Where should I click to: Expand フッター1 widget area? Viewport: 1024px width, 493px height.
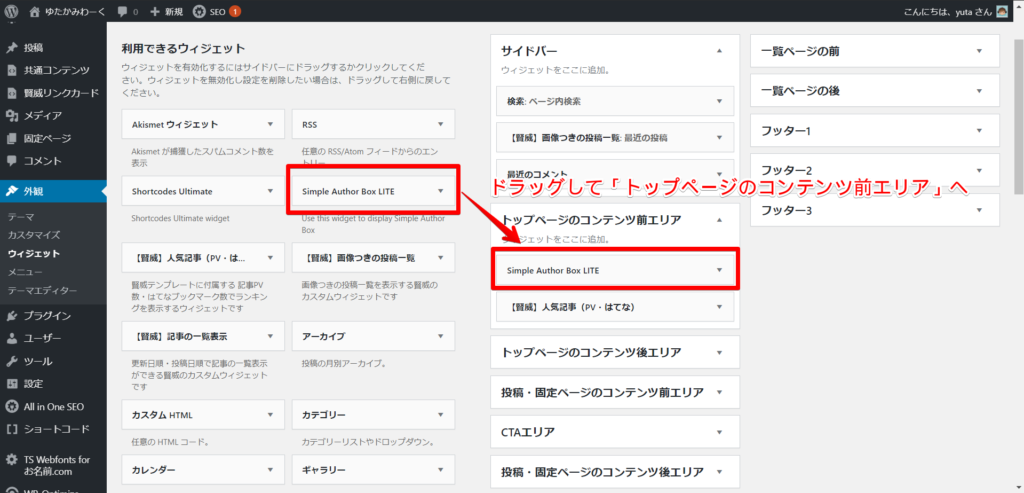(x=980, y=130)
